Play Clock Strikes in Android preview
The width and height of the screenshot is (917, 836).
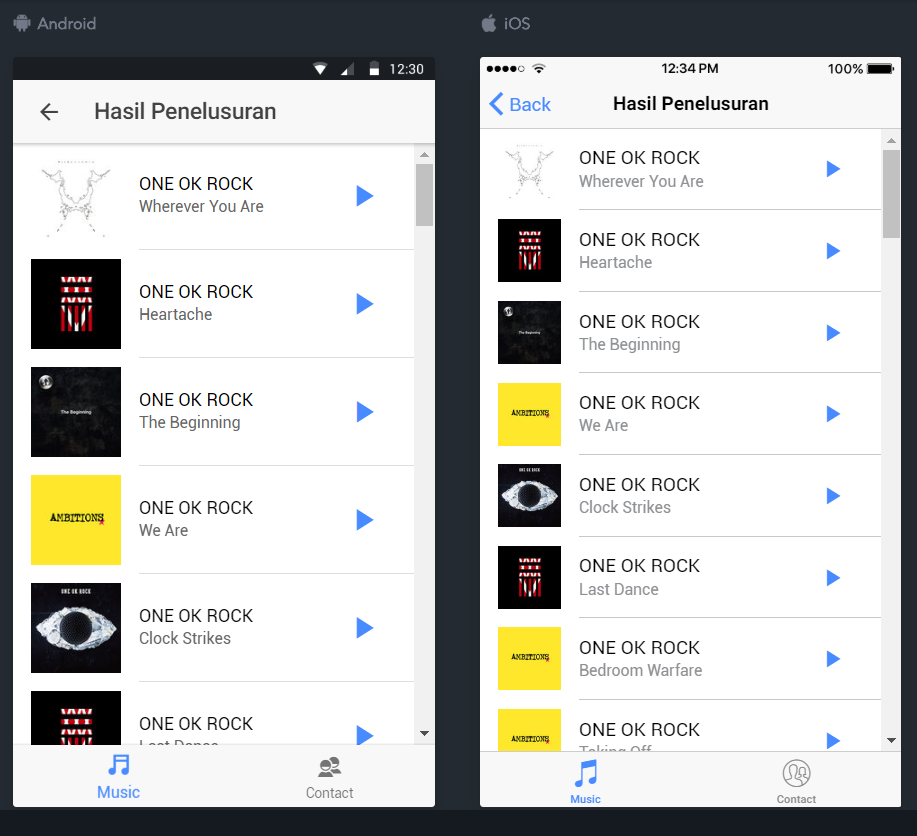365,628
